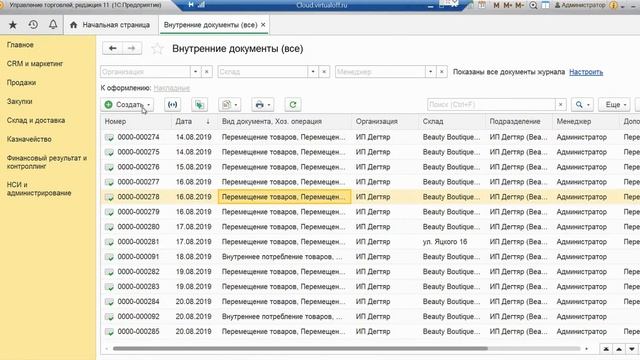The height and width of the screenshot is (360, 640).
Task: Sort by the Дата column header
Action: 193,121
